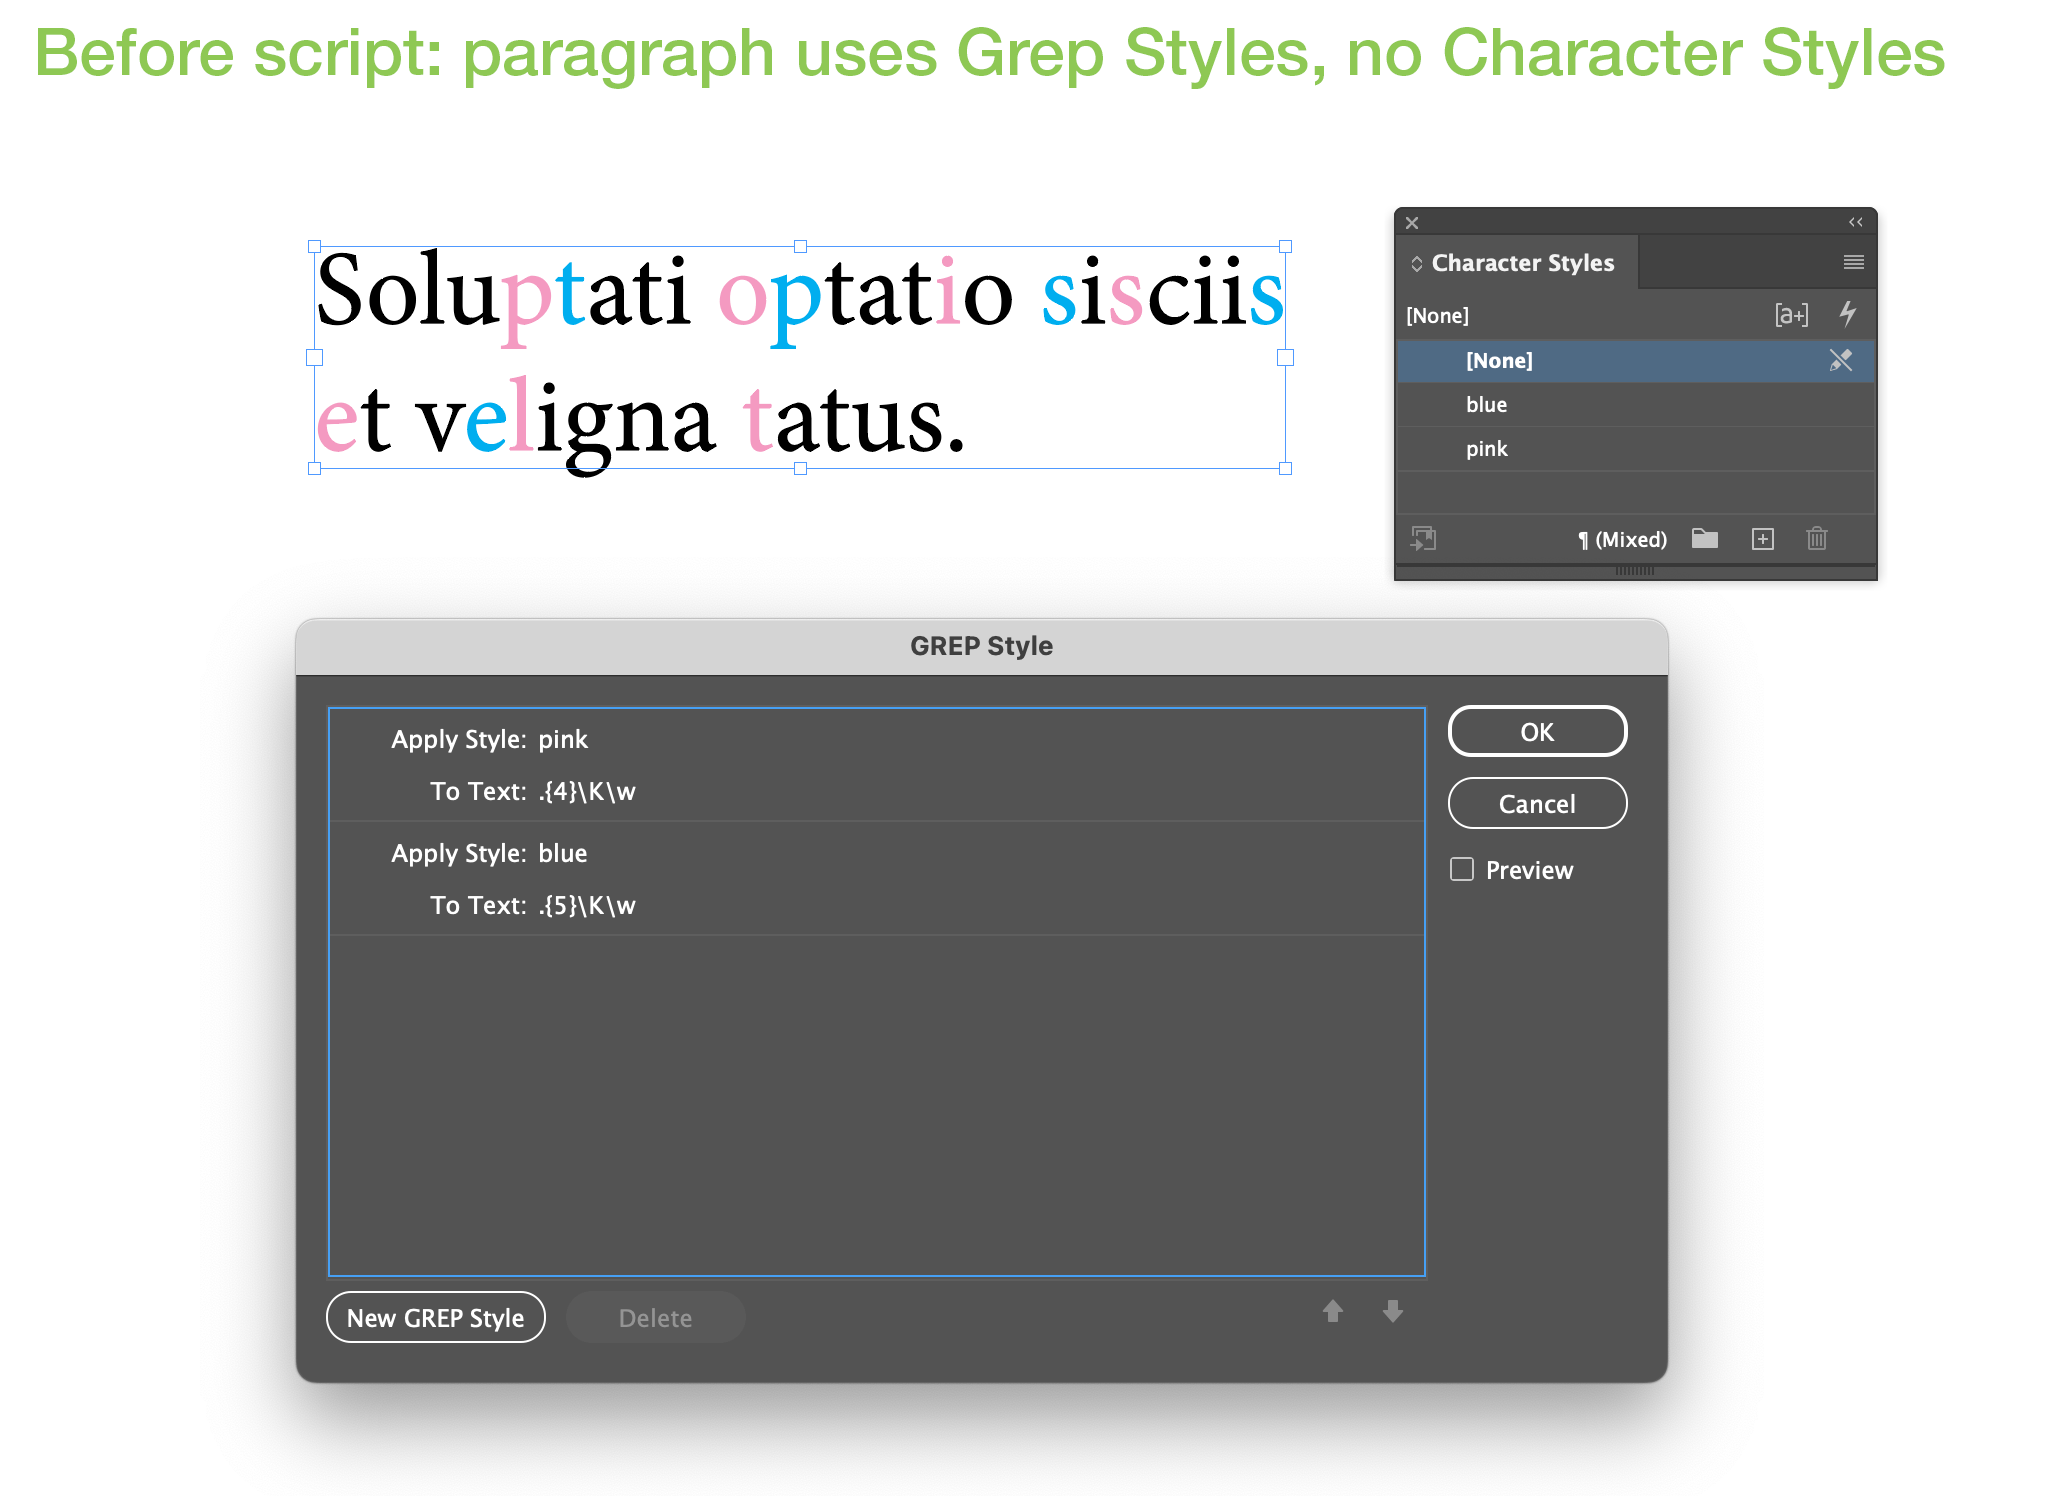Select the blue character style
Image resolution: width=2062 pixels, height=1496 pixels.
pos(1487,404)
